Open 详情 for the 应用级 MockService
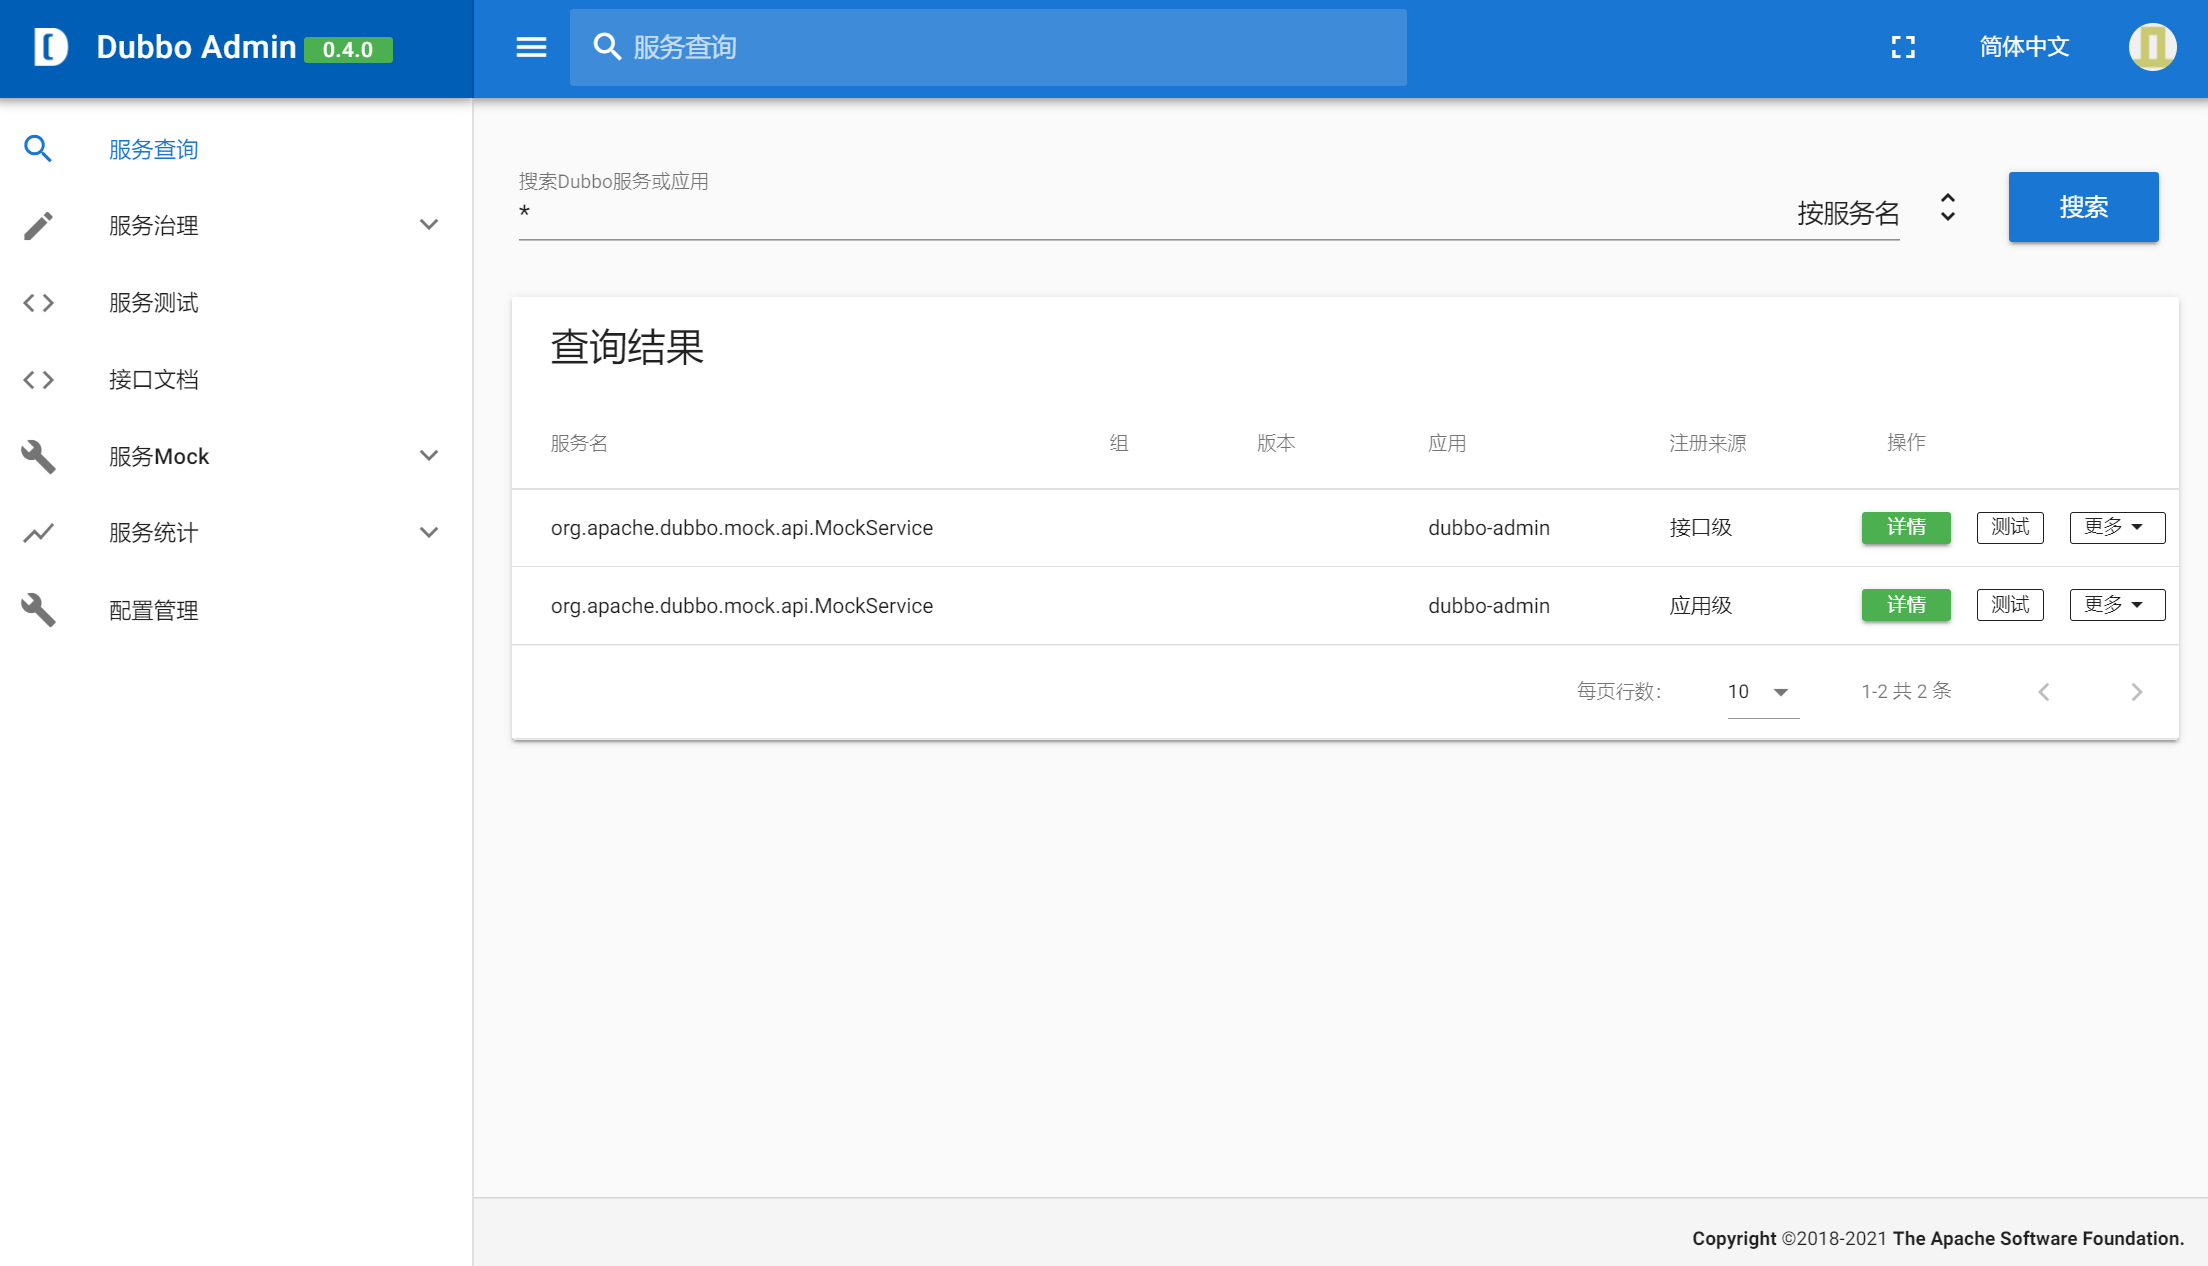2208x1266 pixels. pyautogui.click(x=1905, y=605)
